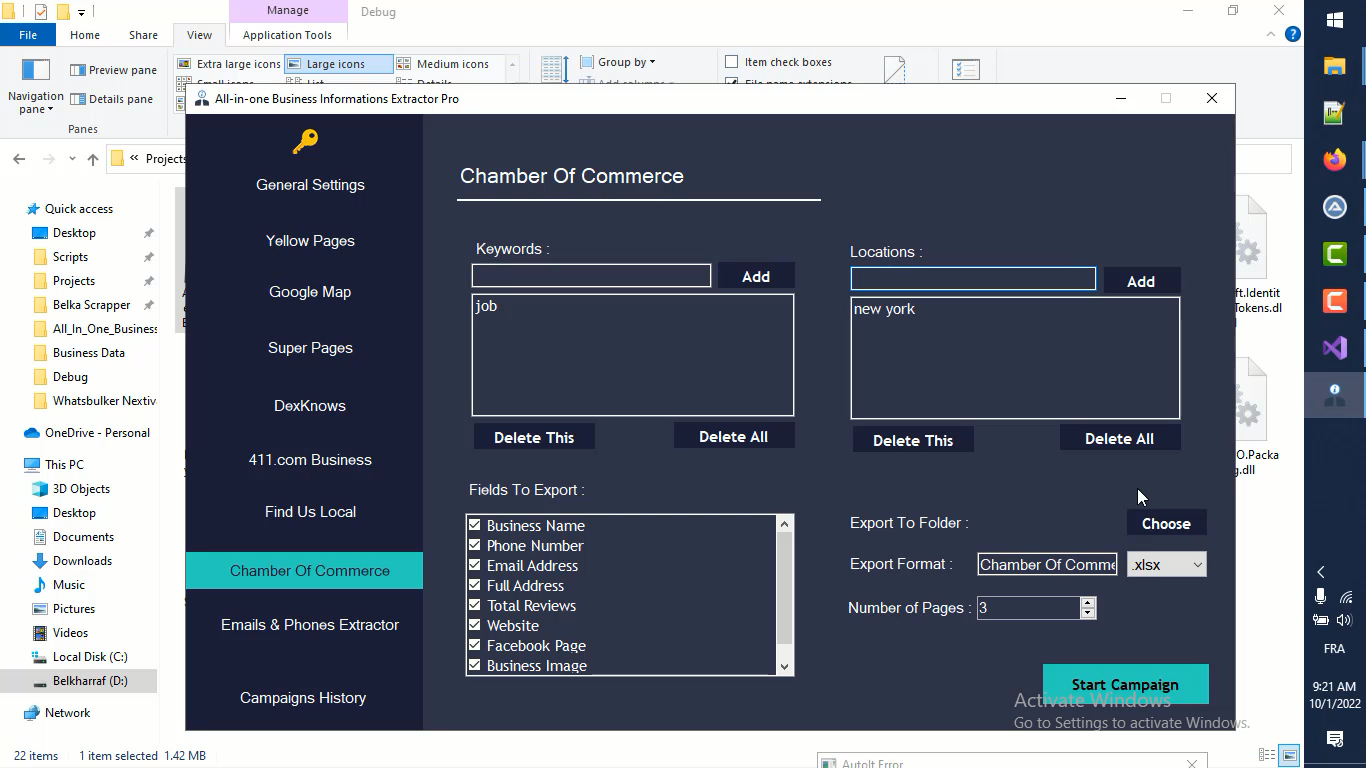Click Delete All under Locations

tap(1119, 438)
